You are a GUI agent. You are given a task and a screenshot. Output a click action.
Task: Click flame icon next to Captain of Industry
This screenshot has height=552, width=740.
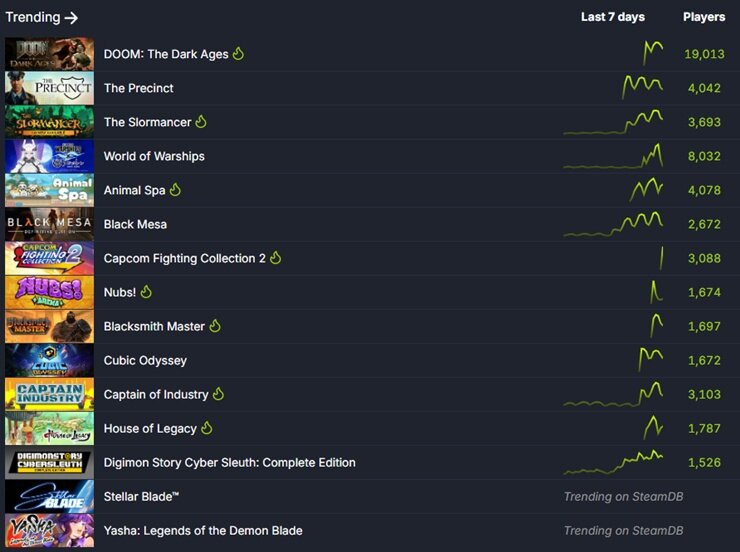point(219,393)
